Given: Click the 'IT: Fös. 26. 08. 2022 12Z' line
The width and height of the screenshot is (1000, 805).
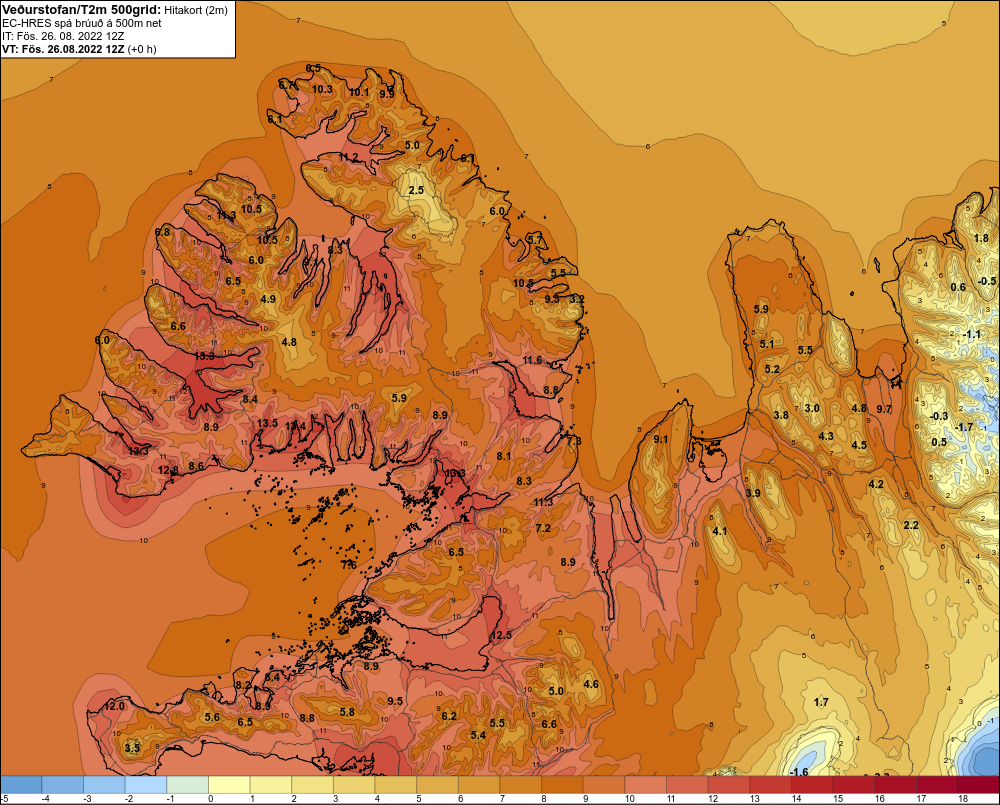Looking at the screenshot, I should 63,36.
